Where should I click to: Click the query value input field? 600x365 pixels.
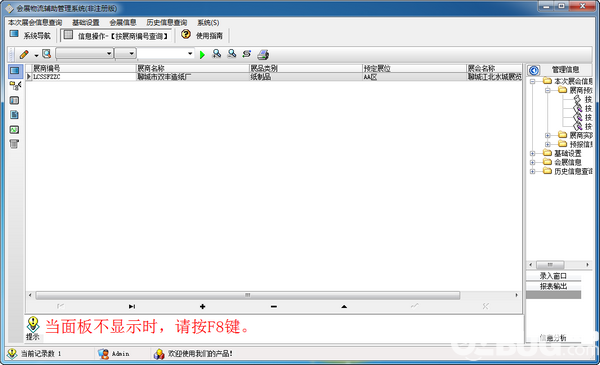coord(162,54)
